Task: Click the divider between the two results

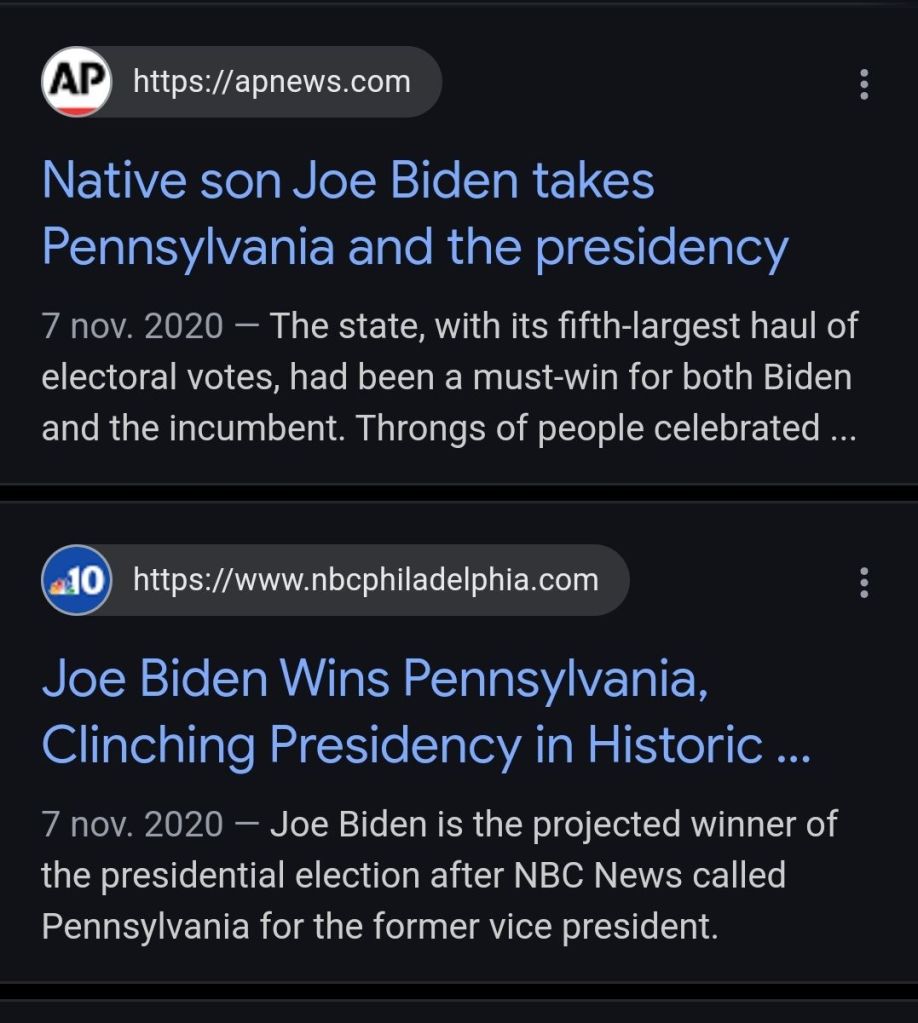Action: 459,493
